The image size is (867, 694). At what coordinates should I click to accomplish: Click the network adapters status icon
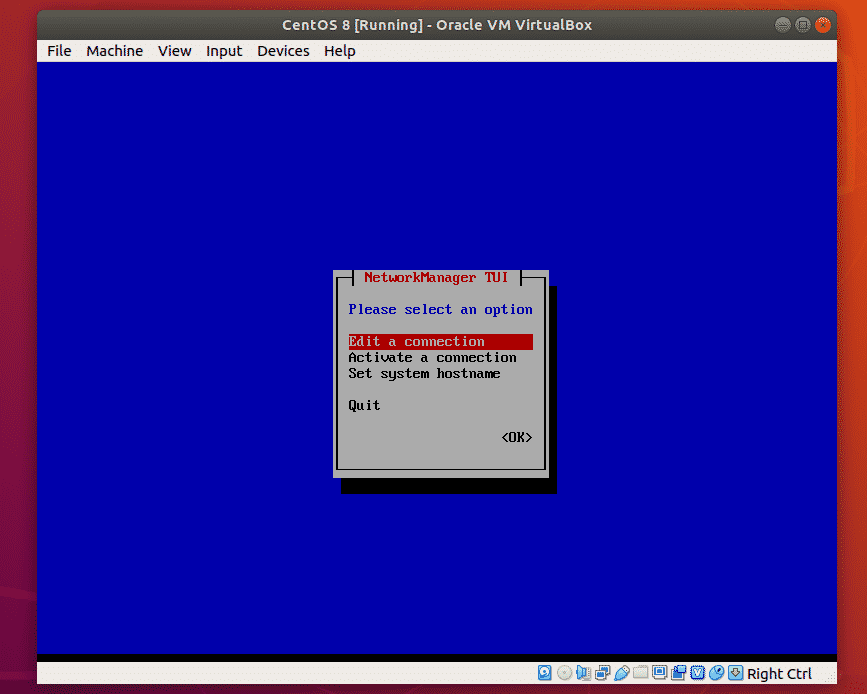click(x=603, y=672)
